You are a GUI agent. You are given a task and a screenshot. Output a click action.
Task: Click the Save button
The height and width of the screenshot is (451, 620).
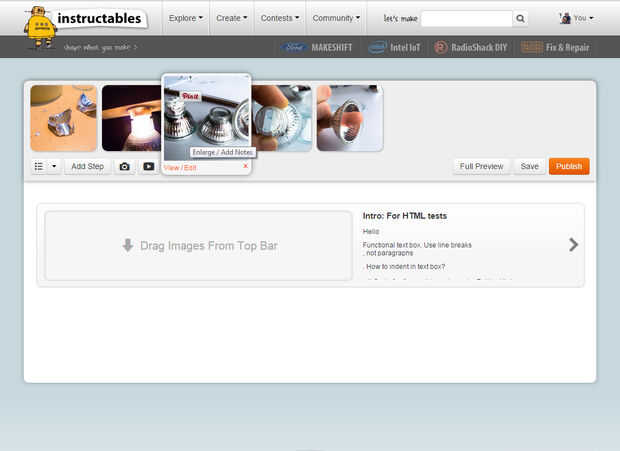(x=529, y=166)
